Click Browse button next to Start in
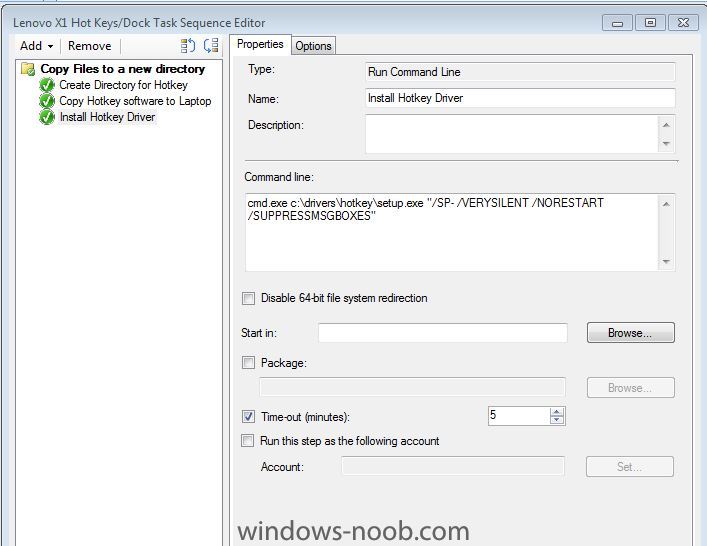Image resolution: width=707 pixels, height=546 pixels. [630, 333]
